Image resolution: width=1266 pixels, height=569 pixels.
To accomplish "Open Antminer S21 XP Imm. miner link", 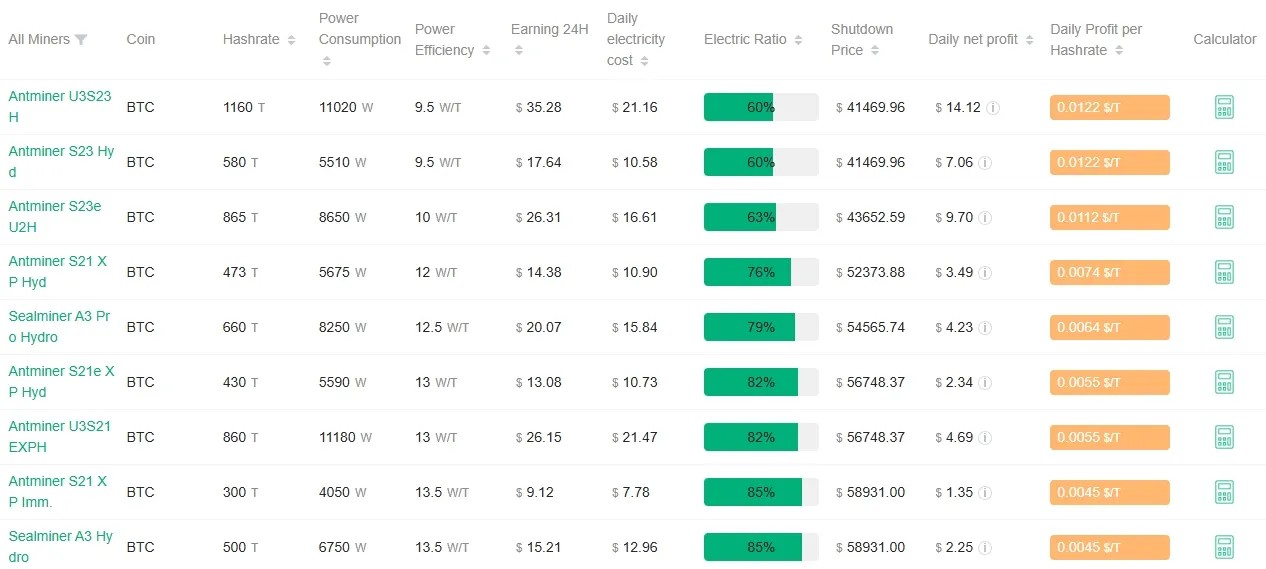I will (x=58, y=491).
